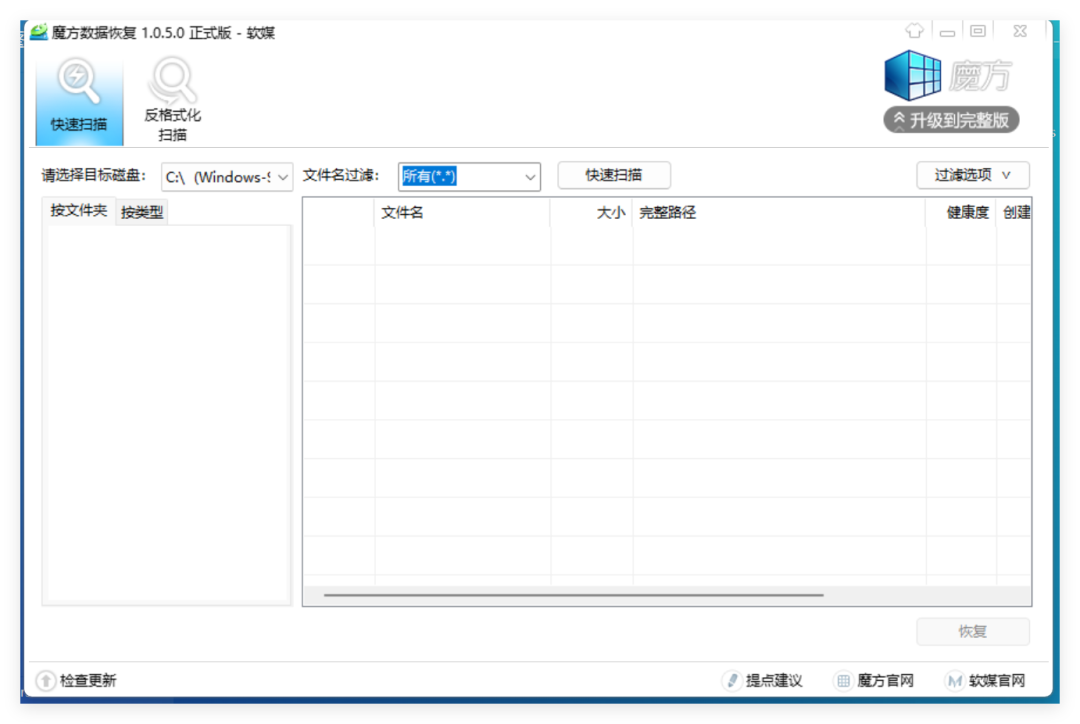Open the 魔方官网 link text
The width and height of the screenshot is (1080, 724).
coord(886,681)
